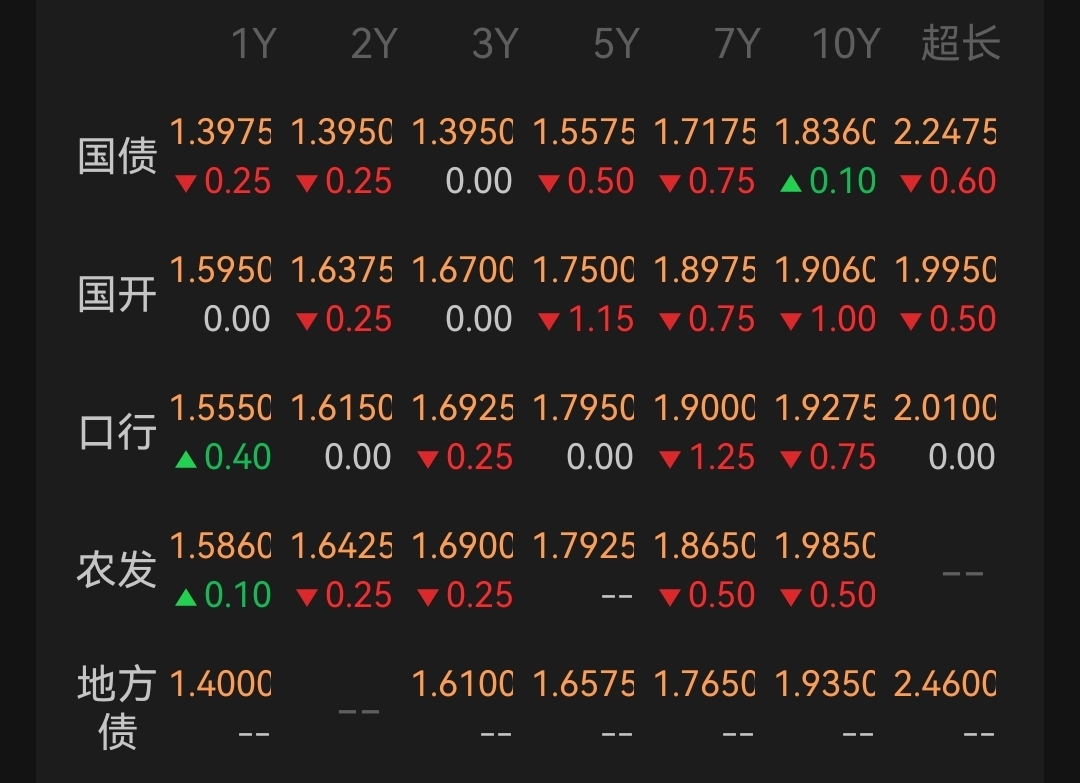
Task: Click the green up arrow beside 口行 1Y 0.40
Action: point(186,459)
